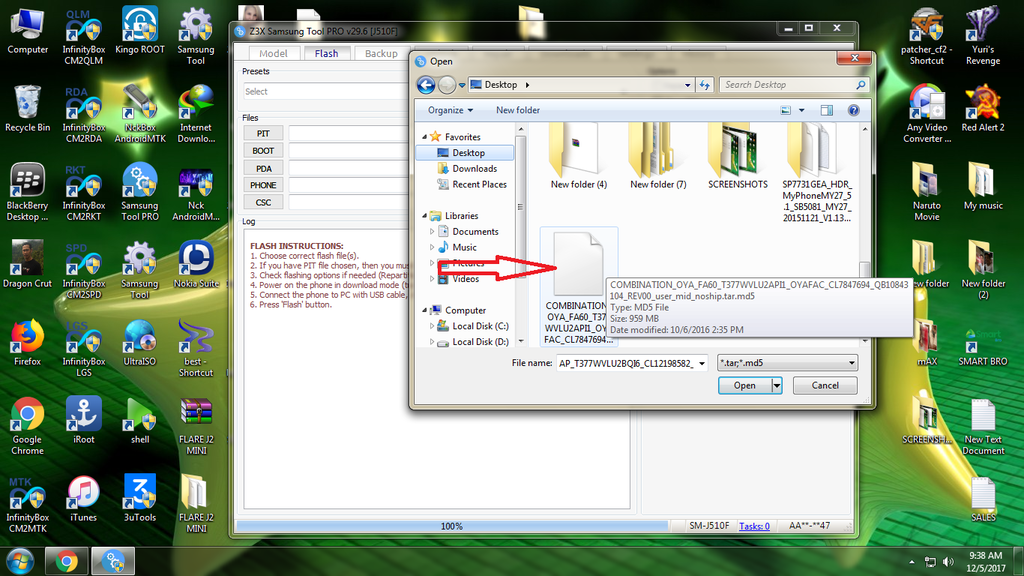Expand the Documents library tree node

coord(432,232)
